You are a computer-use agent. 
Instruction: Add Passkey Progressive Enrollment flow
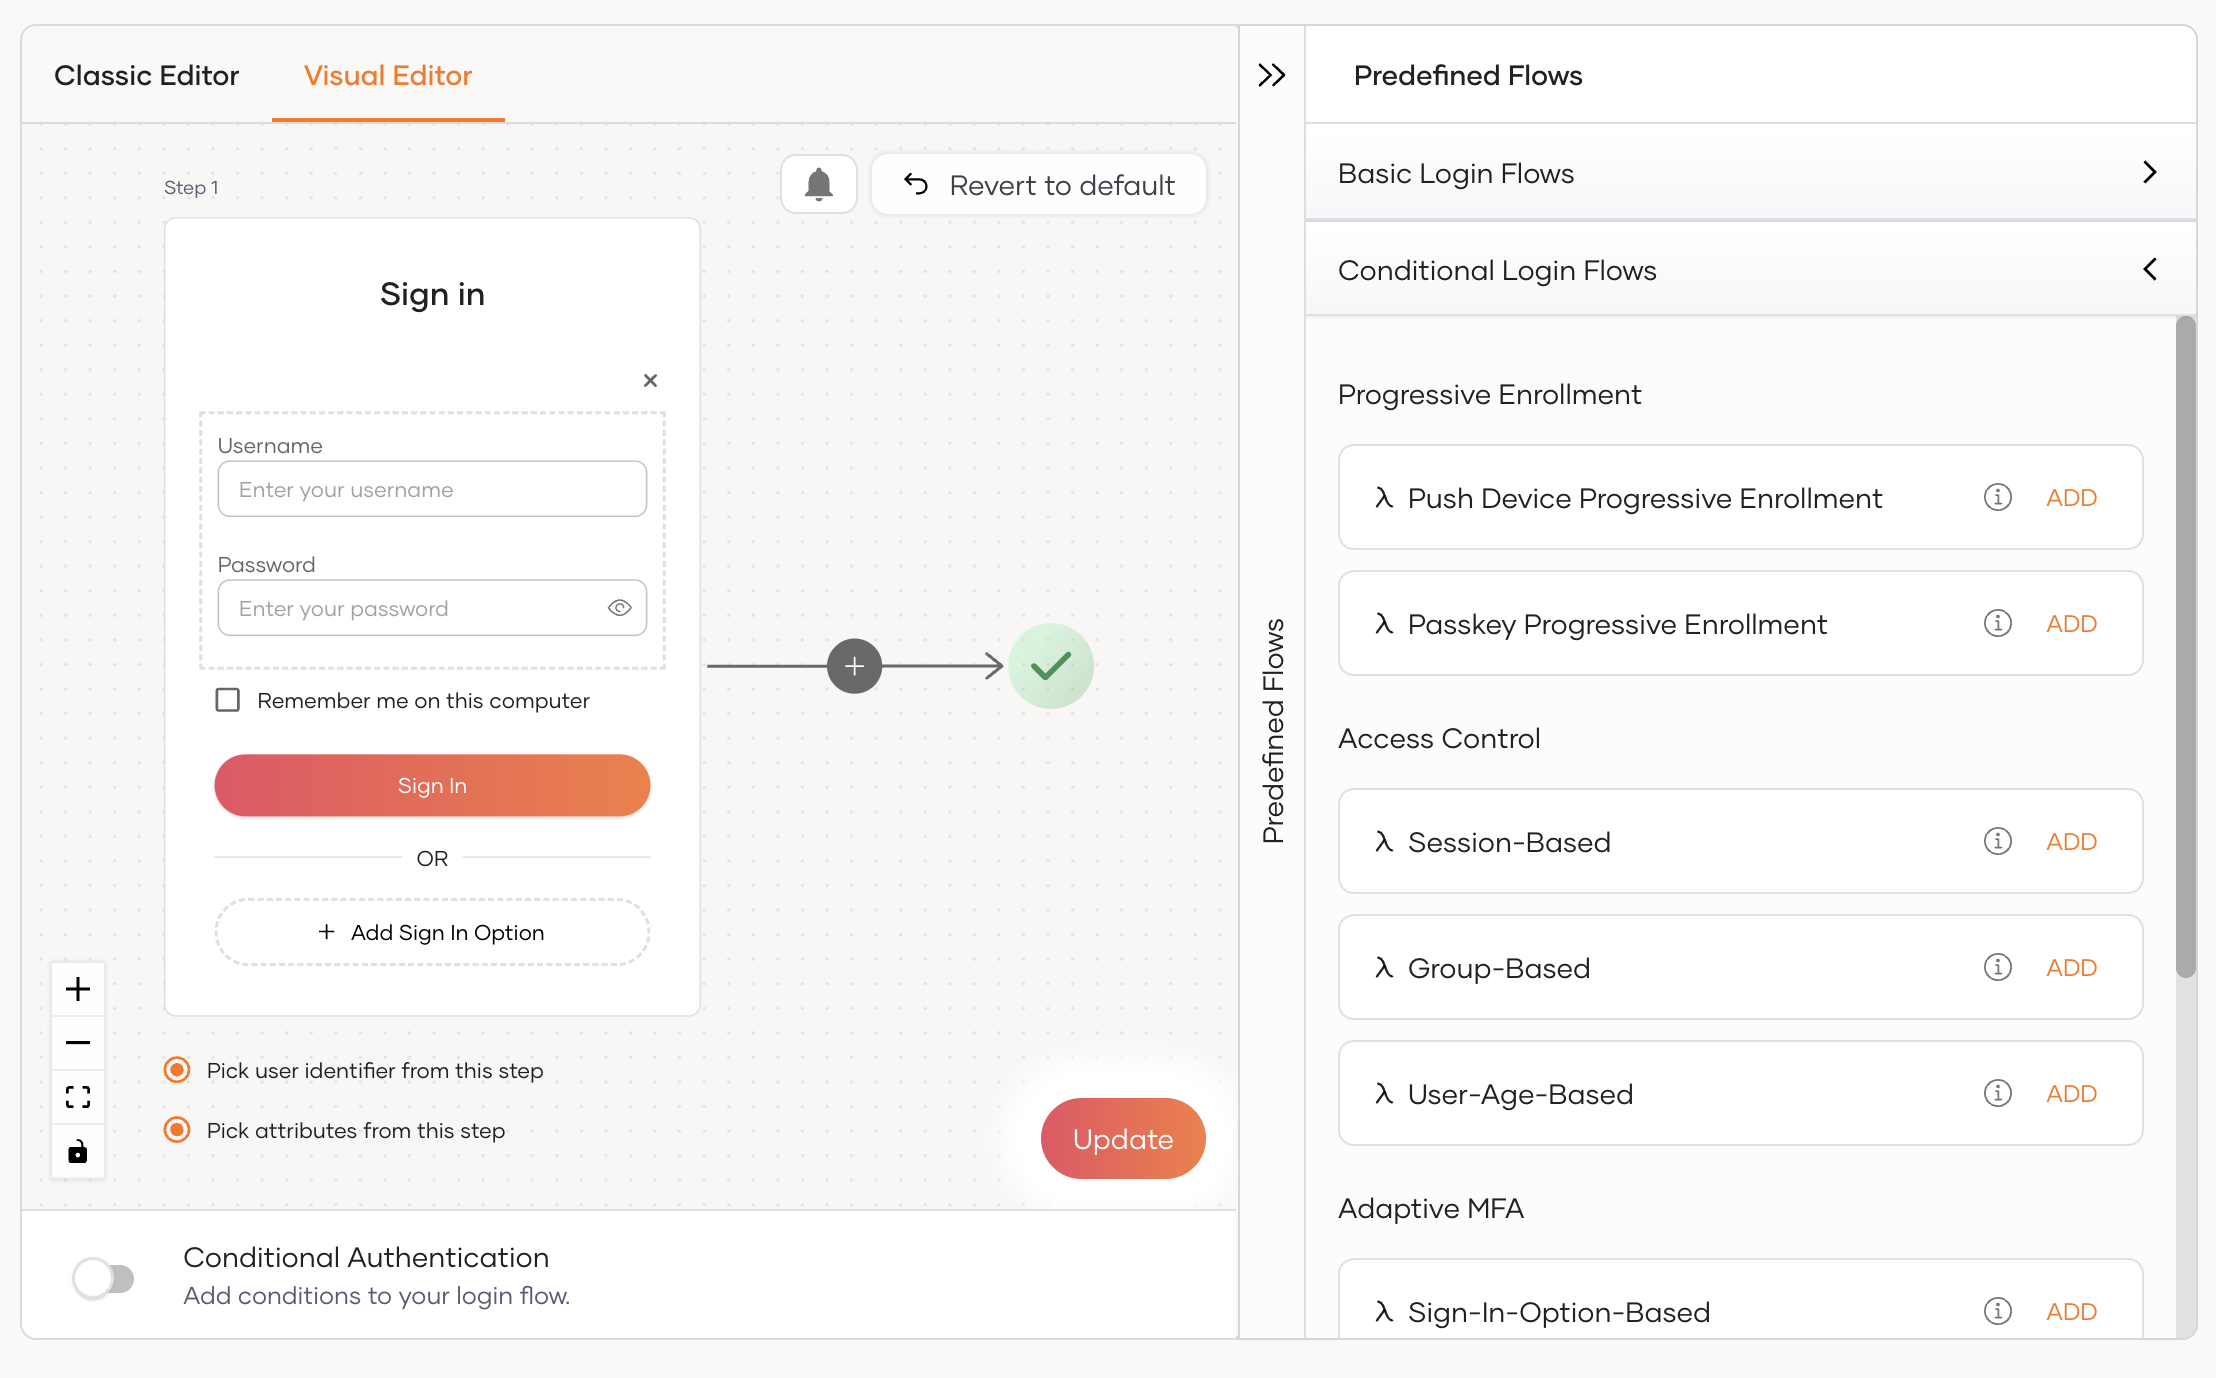2071,623
